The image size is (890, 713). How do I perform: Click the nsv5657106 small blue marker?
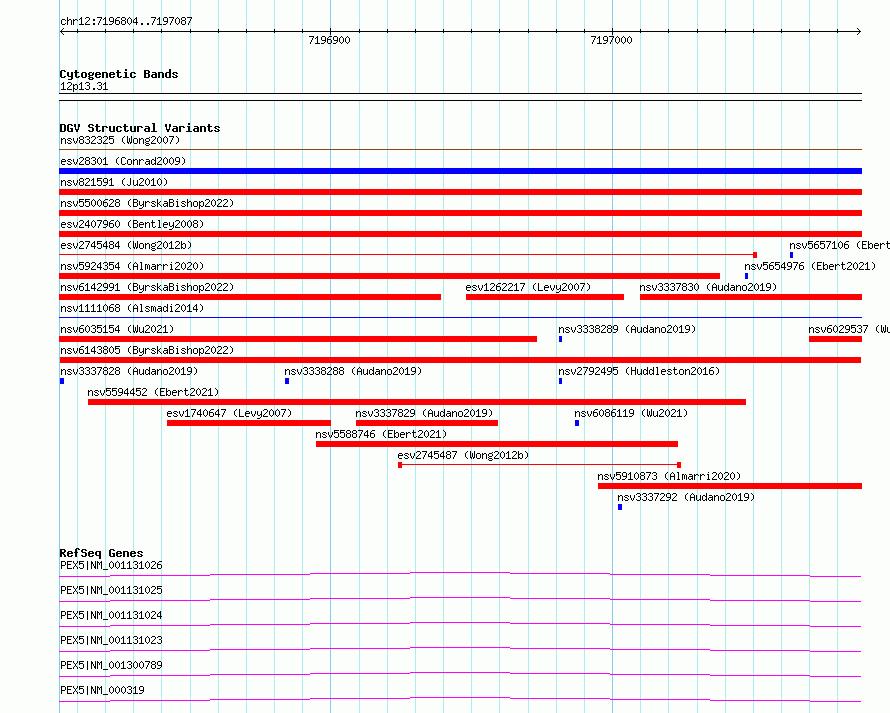pos(791,255)
